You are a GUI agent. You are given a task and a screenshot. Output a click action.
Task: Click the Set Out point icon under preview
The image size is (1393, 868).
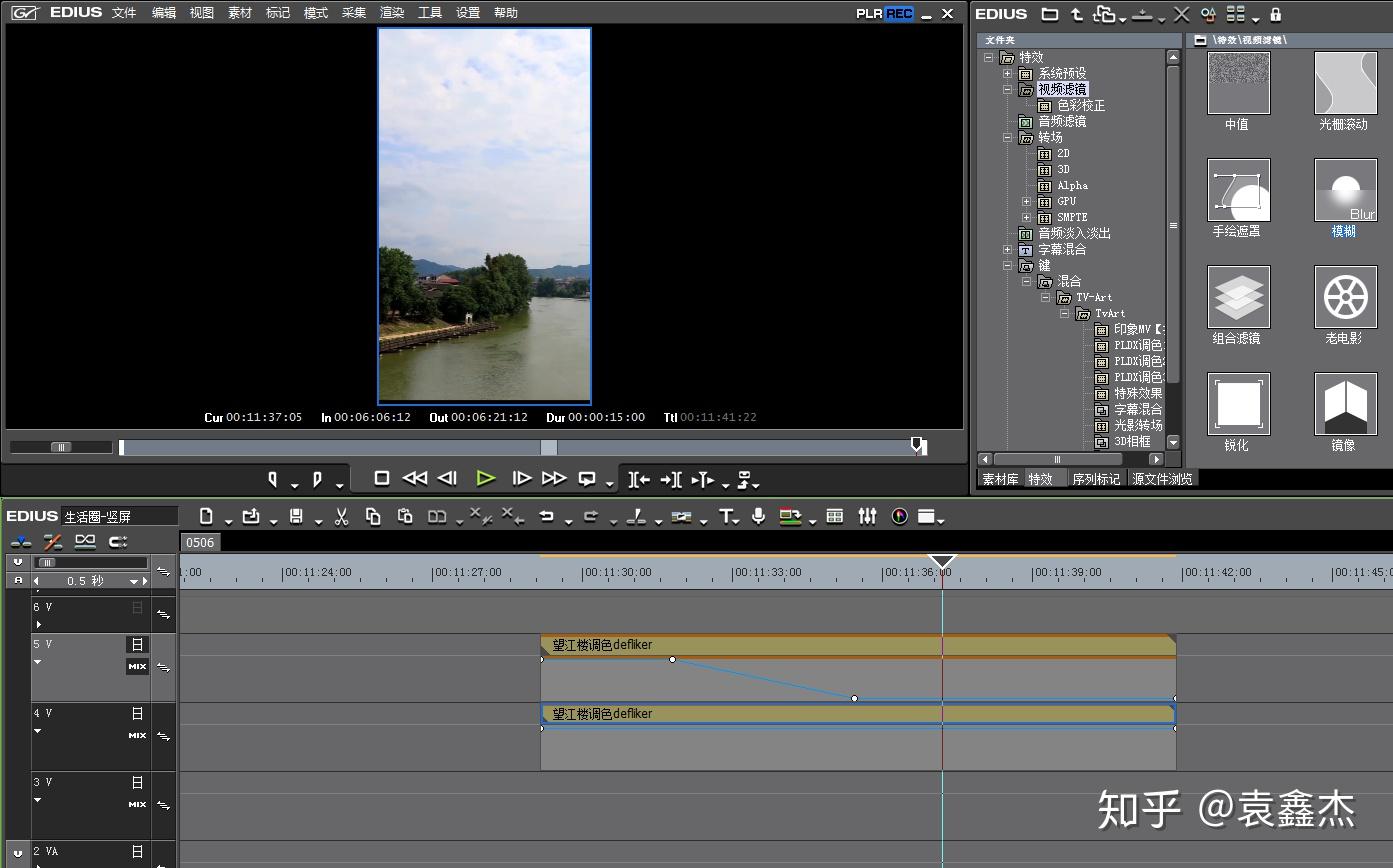coord(317,479)
